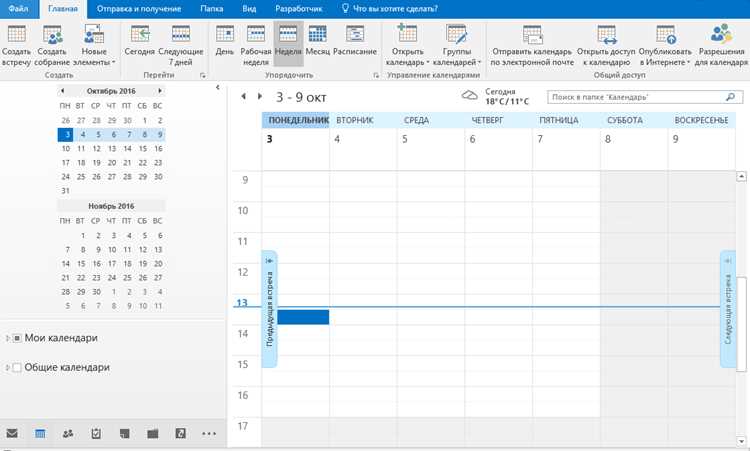750x451 pixels.
Task: Switch to Расписание view
Action: [x=355, y=40]
